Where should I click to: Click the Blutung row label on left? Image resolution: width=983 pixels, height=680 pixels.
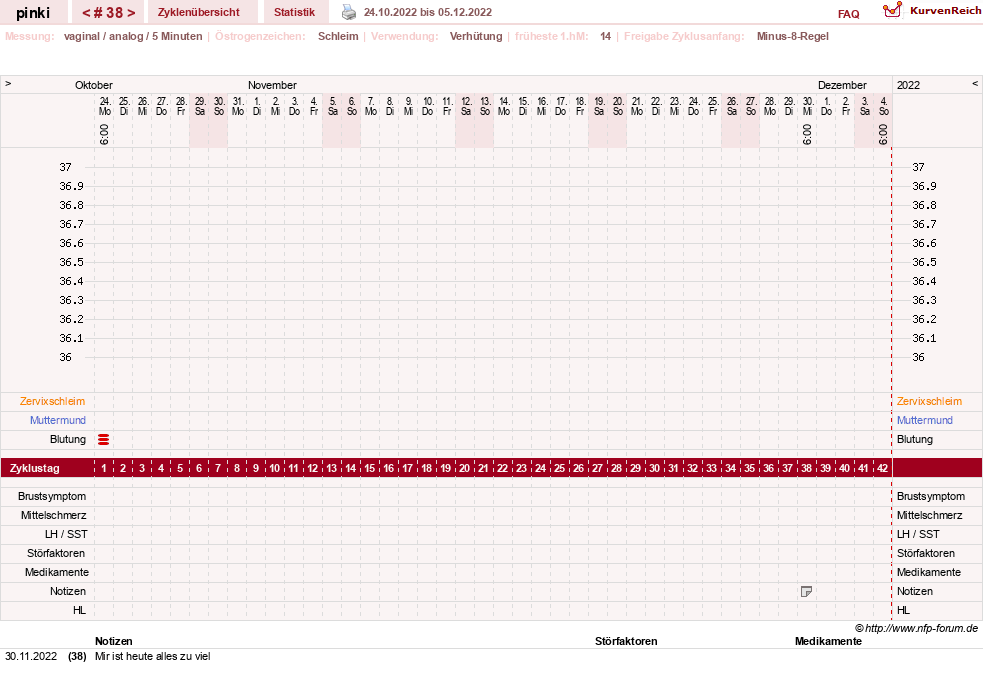click(x=68, y=439)
